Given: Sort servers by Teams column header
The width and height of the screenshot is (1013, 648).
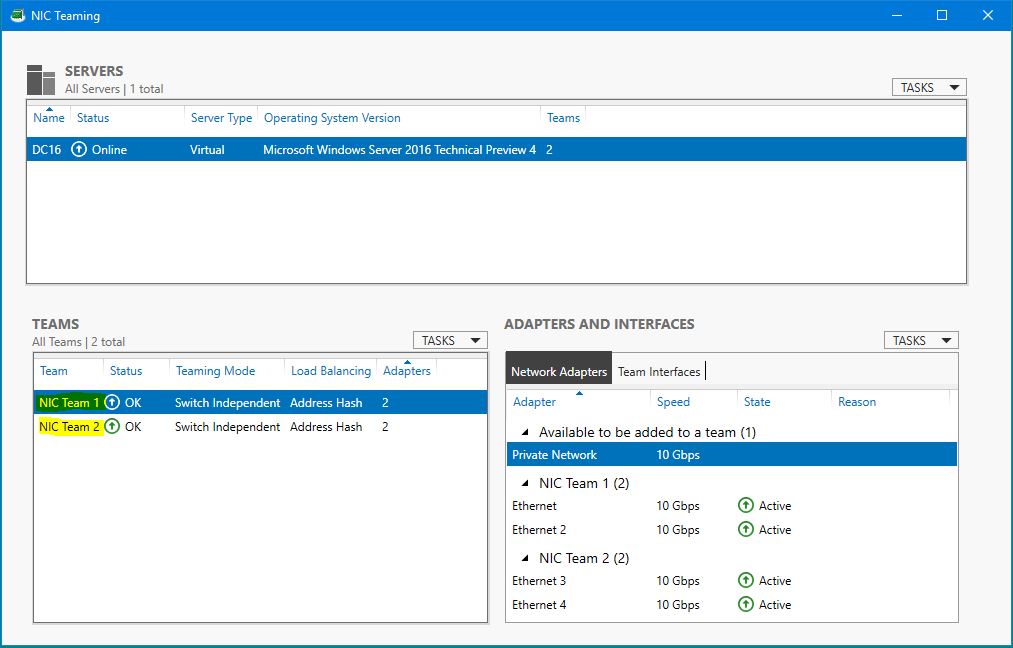Looking at the screenshot, I should [563, 118].
